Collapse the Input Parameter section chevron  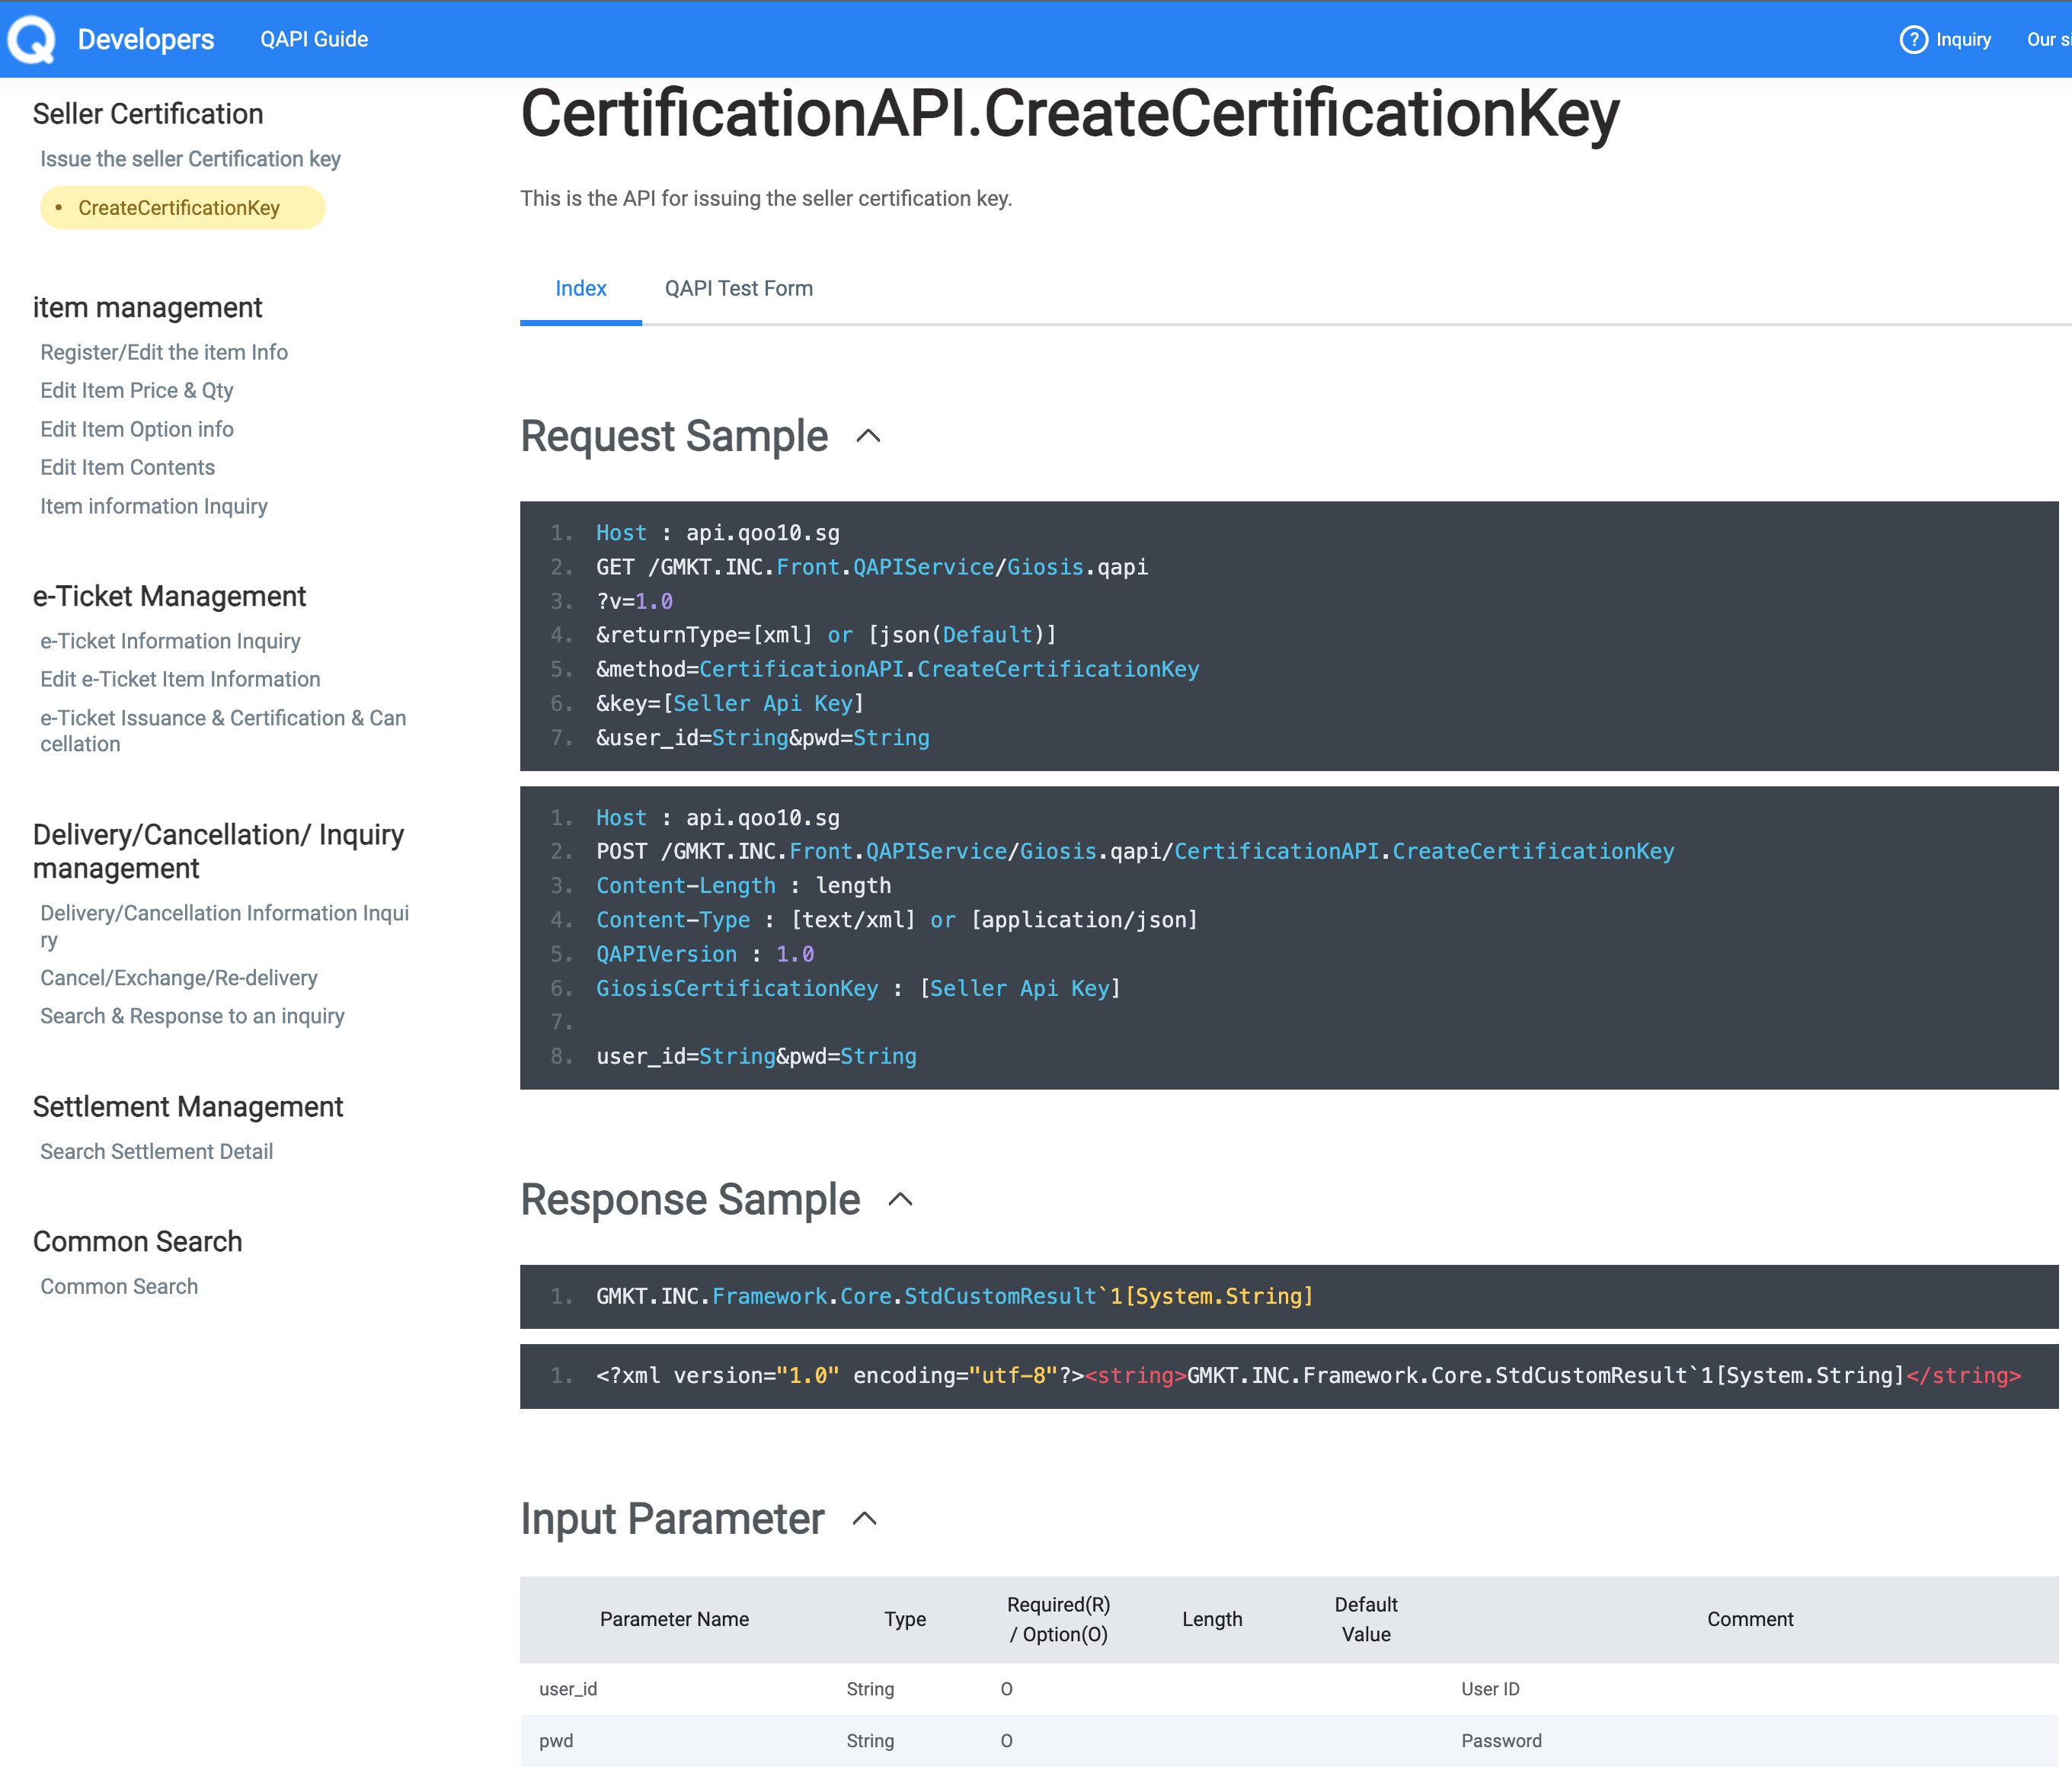tap(864, 1519)
